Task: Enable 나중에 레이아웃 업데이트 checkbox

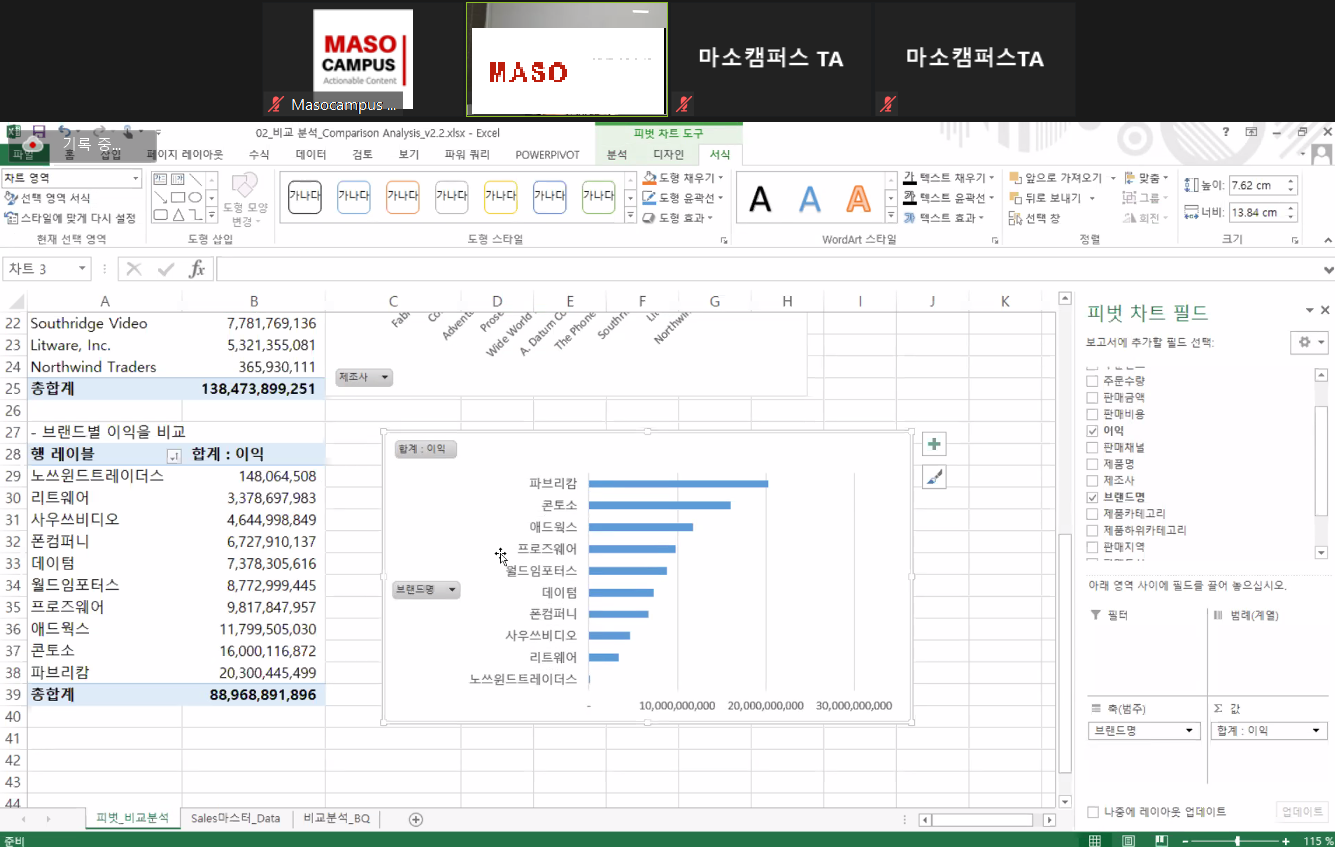Action: point(1094,812)
